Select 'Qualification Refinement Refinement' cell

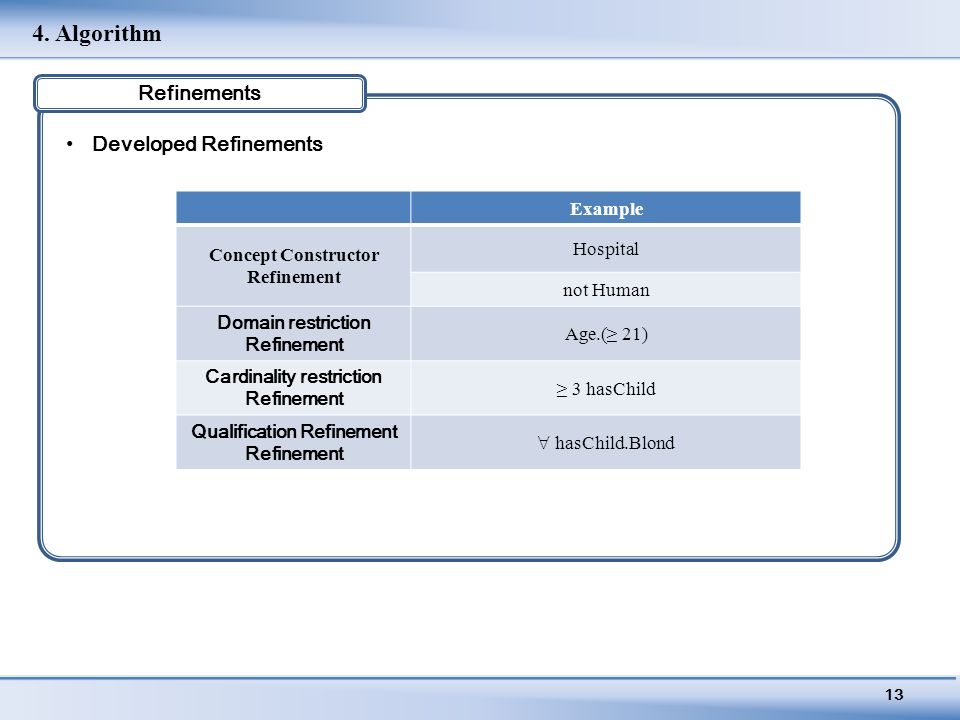coord(293,442)
